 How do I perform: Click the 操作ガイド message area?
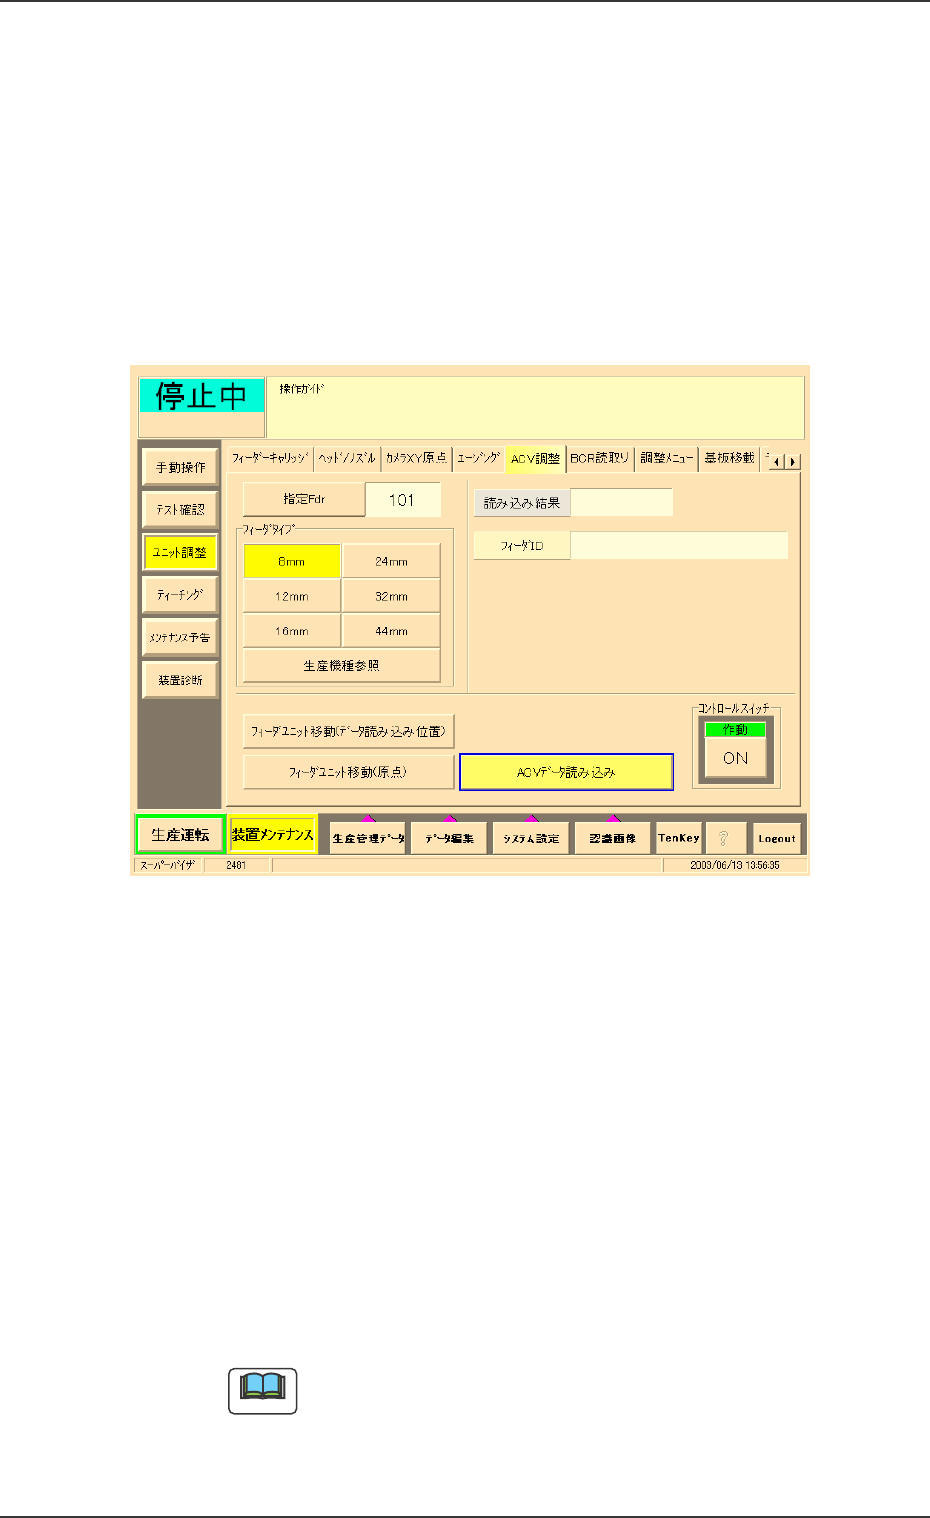[x=535, y=407]
